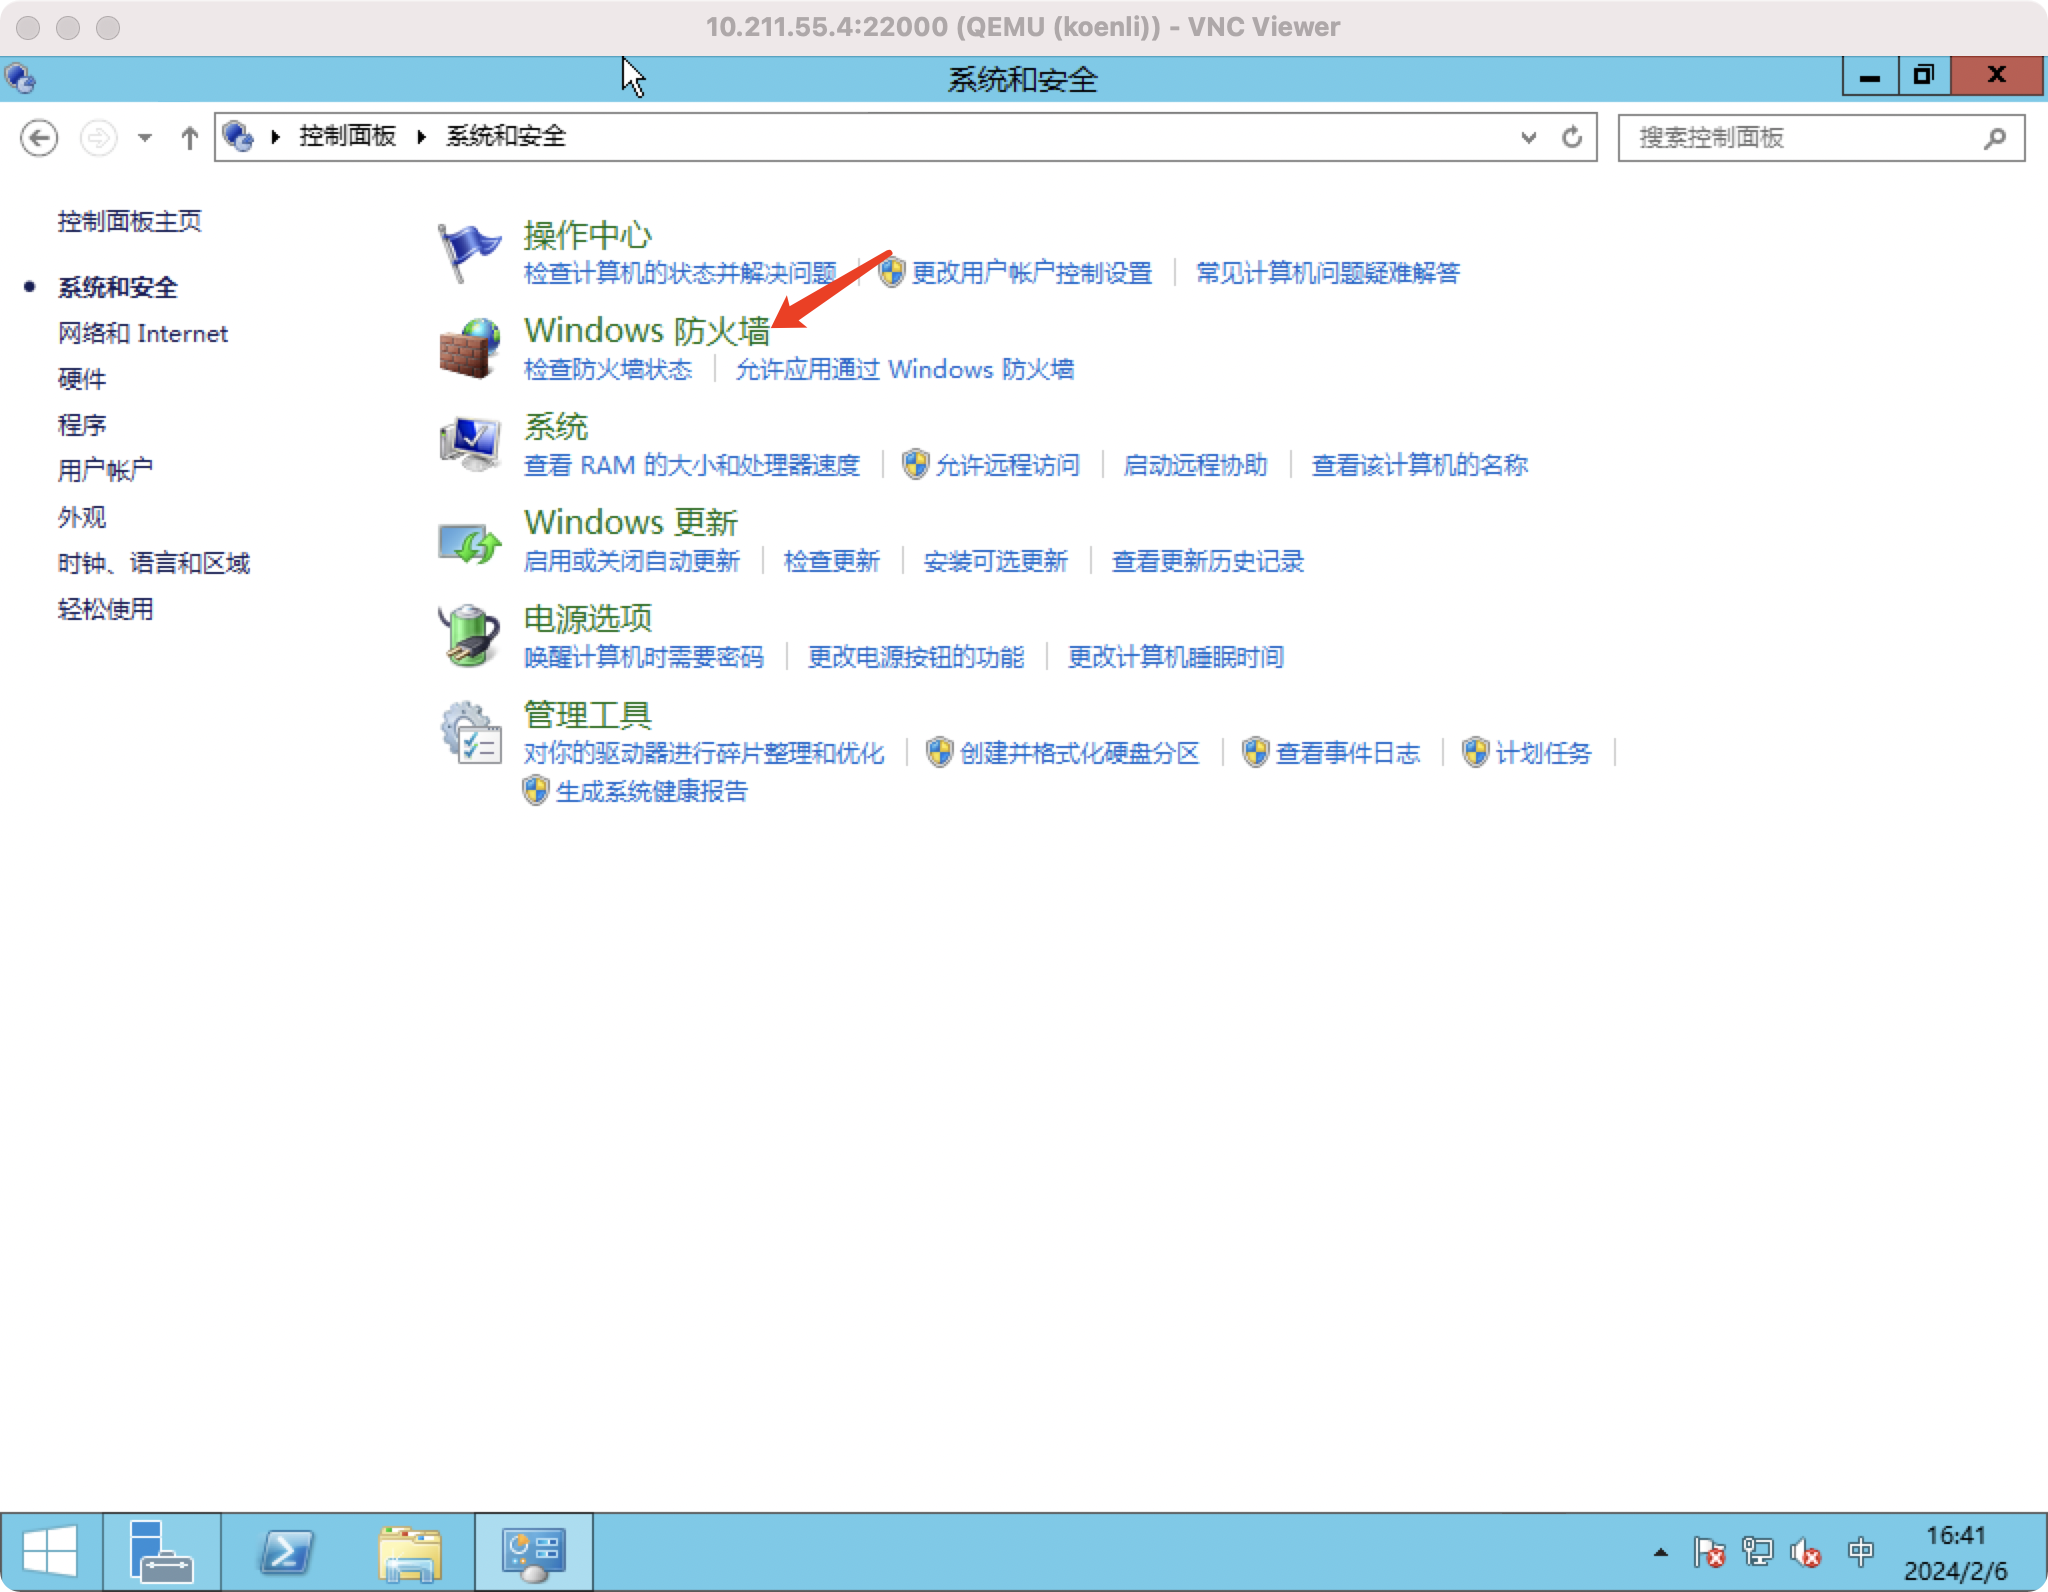The width and height of the screenshot is (2048, 1592).
Task: Show hidden tray icons via the arrow
Action: (1660, 1552)
